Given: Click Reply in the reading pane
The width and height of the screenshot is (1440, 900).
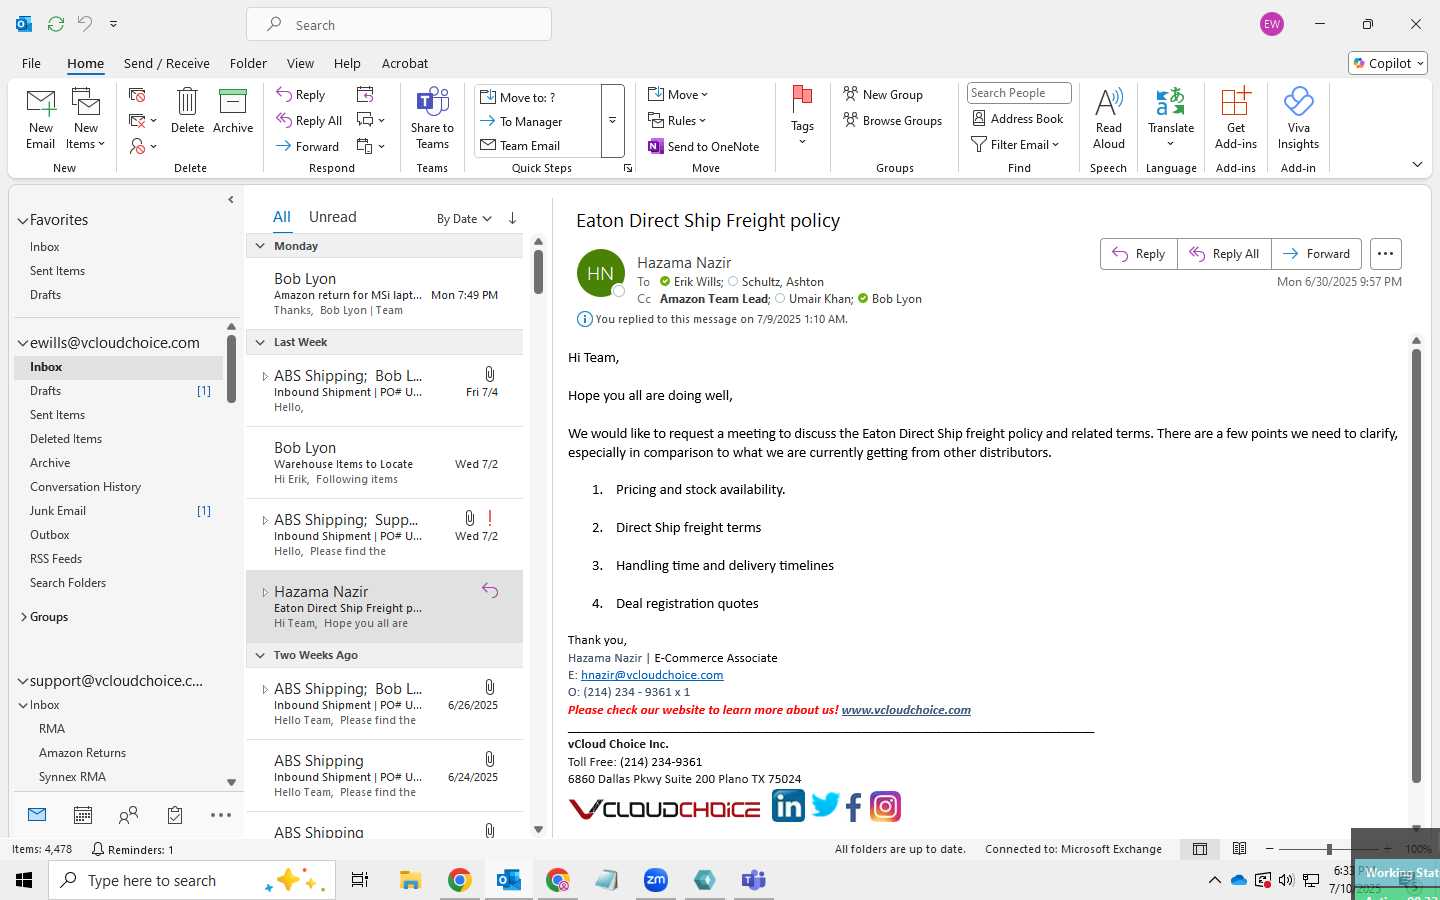Looking at the screenshot, I should coord(1139,254).
